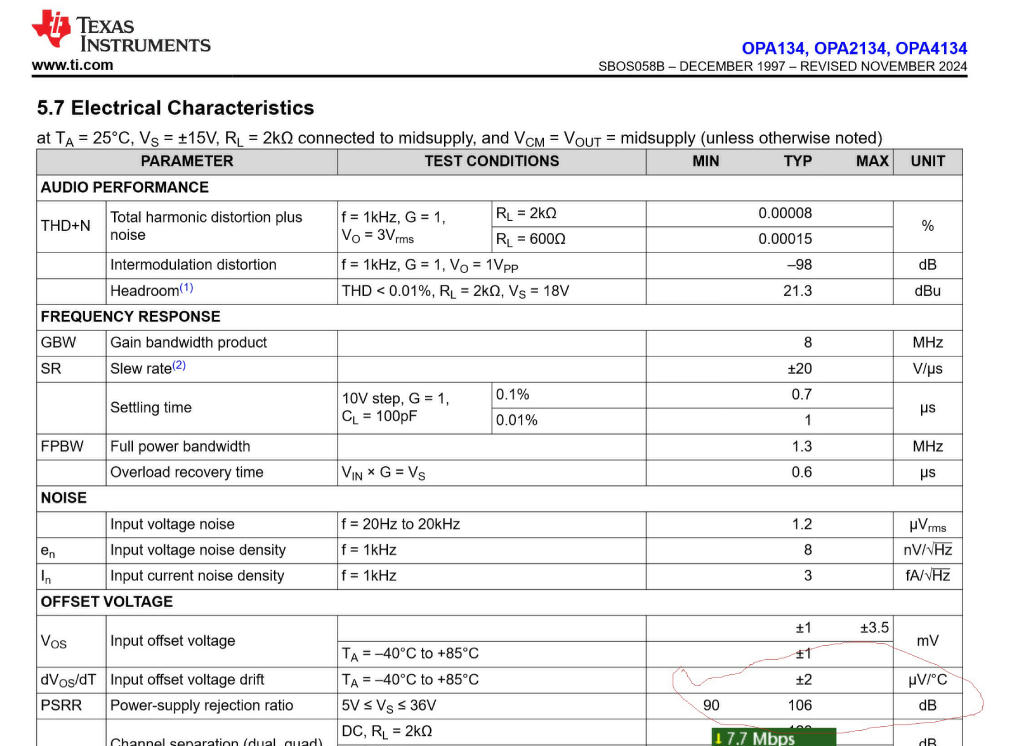Click the 0.6 overload recovery value
Viewport: 1024px width, 746px height.
(802, 472)
